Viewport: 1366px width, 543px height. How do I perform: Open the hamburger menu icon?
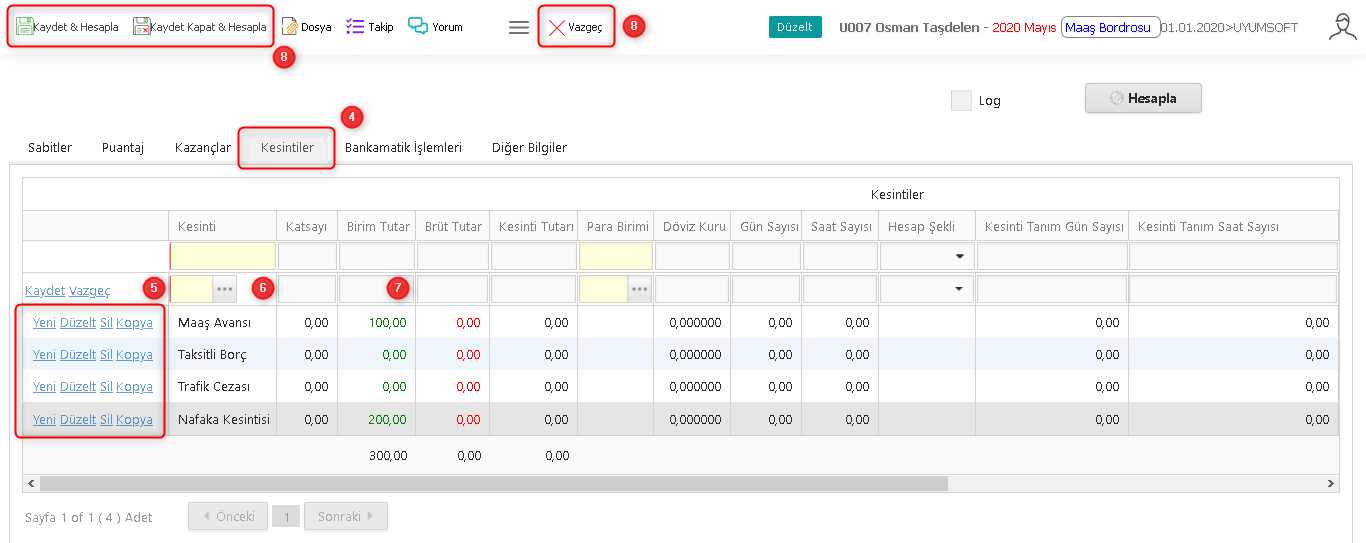[519, 28]
